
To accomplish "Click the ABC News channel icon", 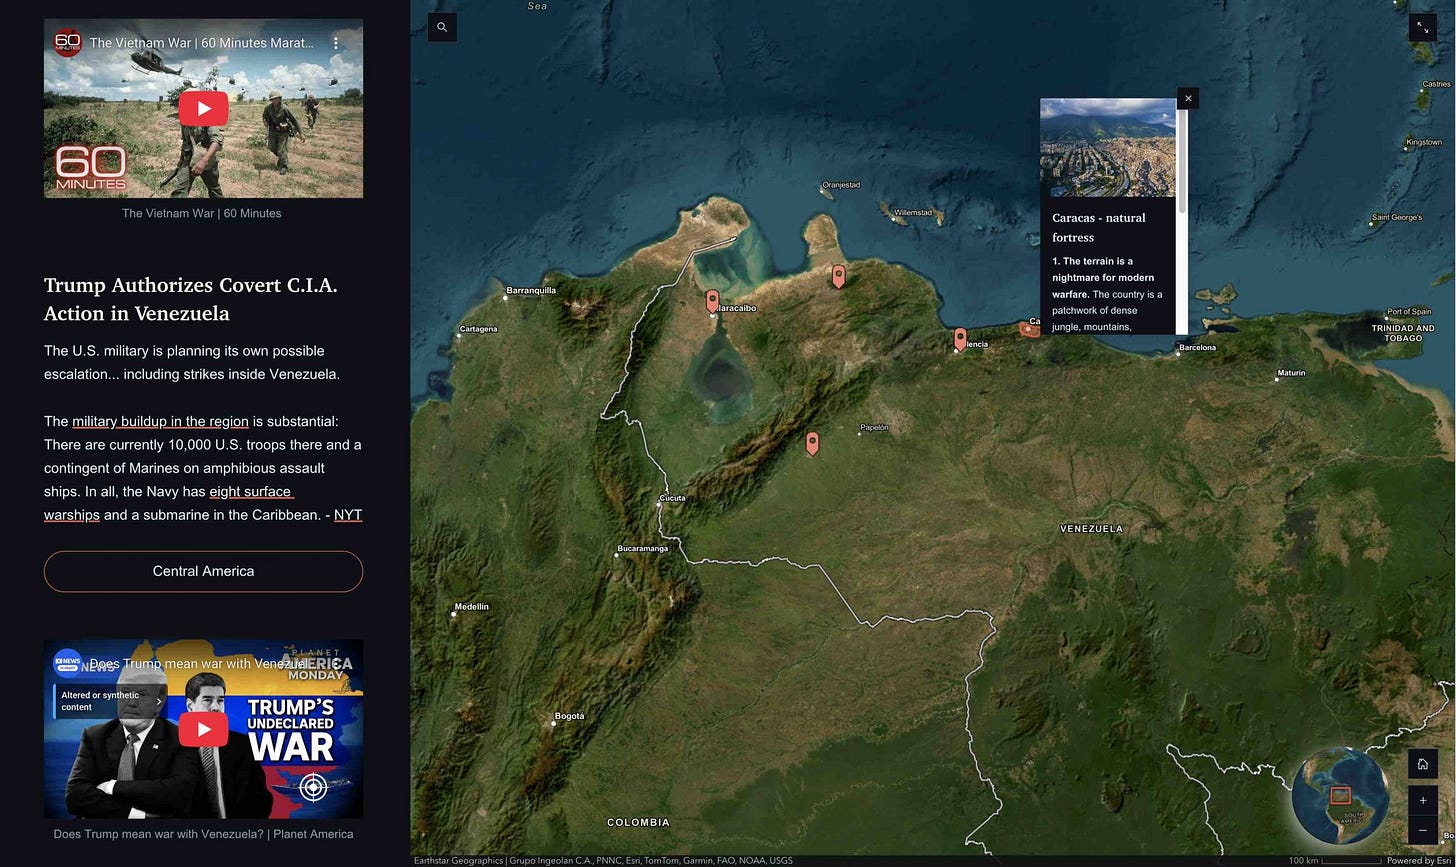I will tap(67, 663).
